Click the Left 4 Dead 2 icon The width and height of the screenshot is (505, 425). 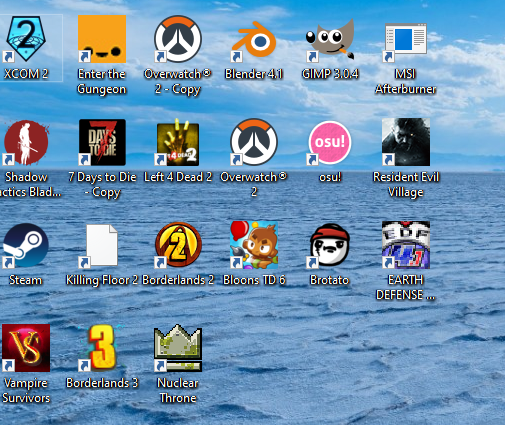[178, 142]
